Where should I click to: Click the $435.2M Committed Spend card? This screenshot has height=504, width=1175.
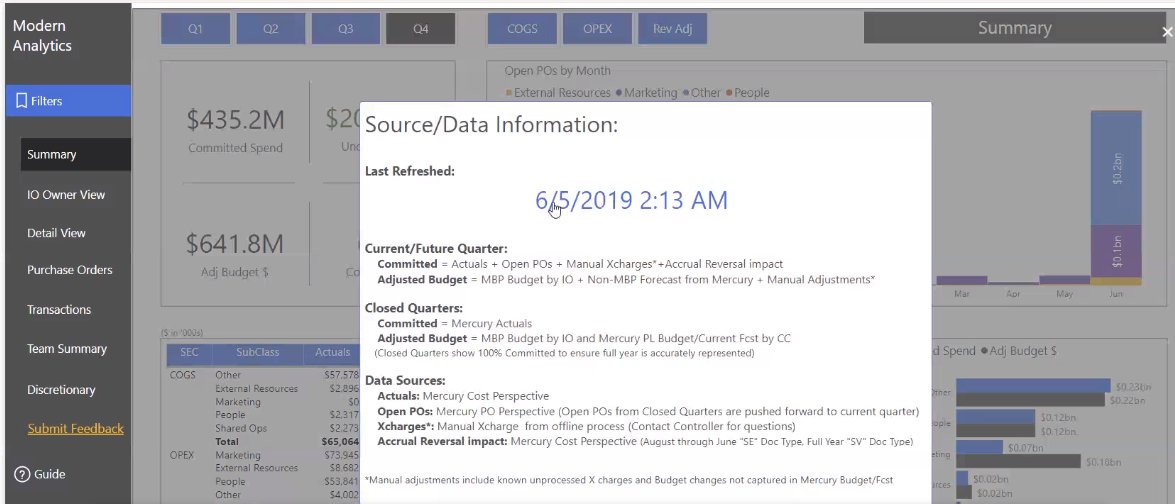(x=235, y=129)
